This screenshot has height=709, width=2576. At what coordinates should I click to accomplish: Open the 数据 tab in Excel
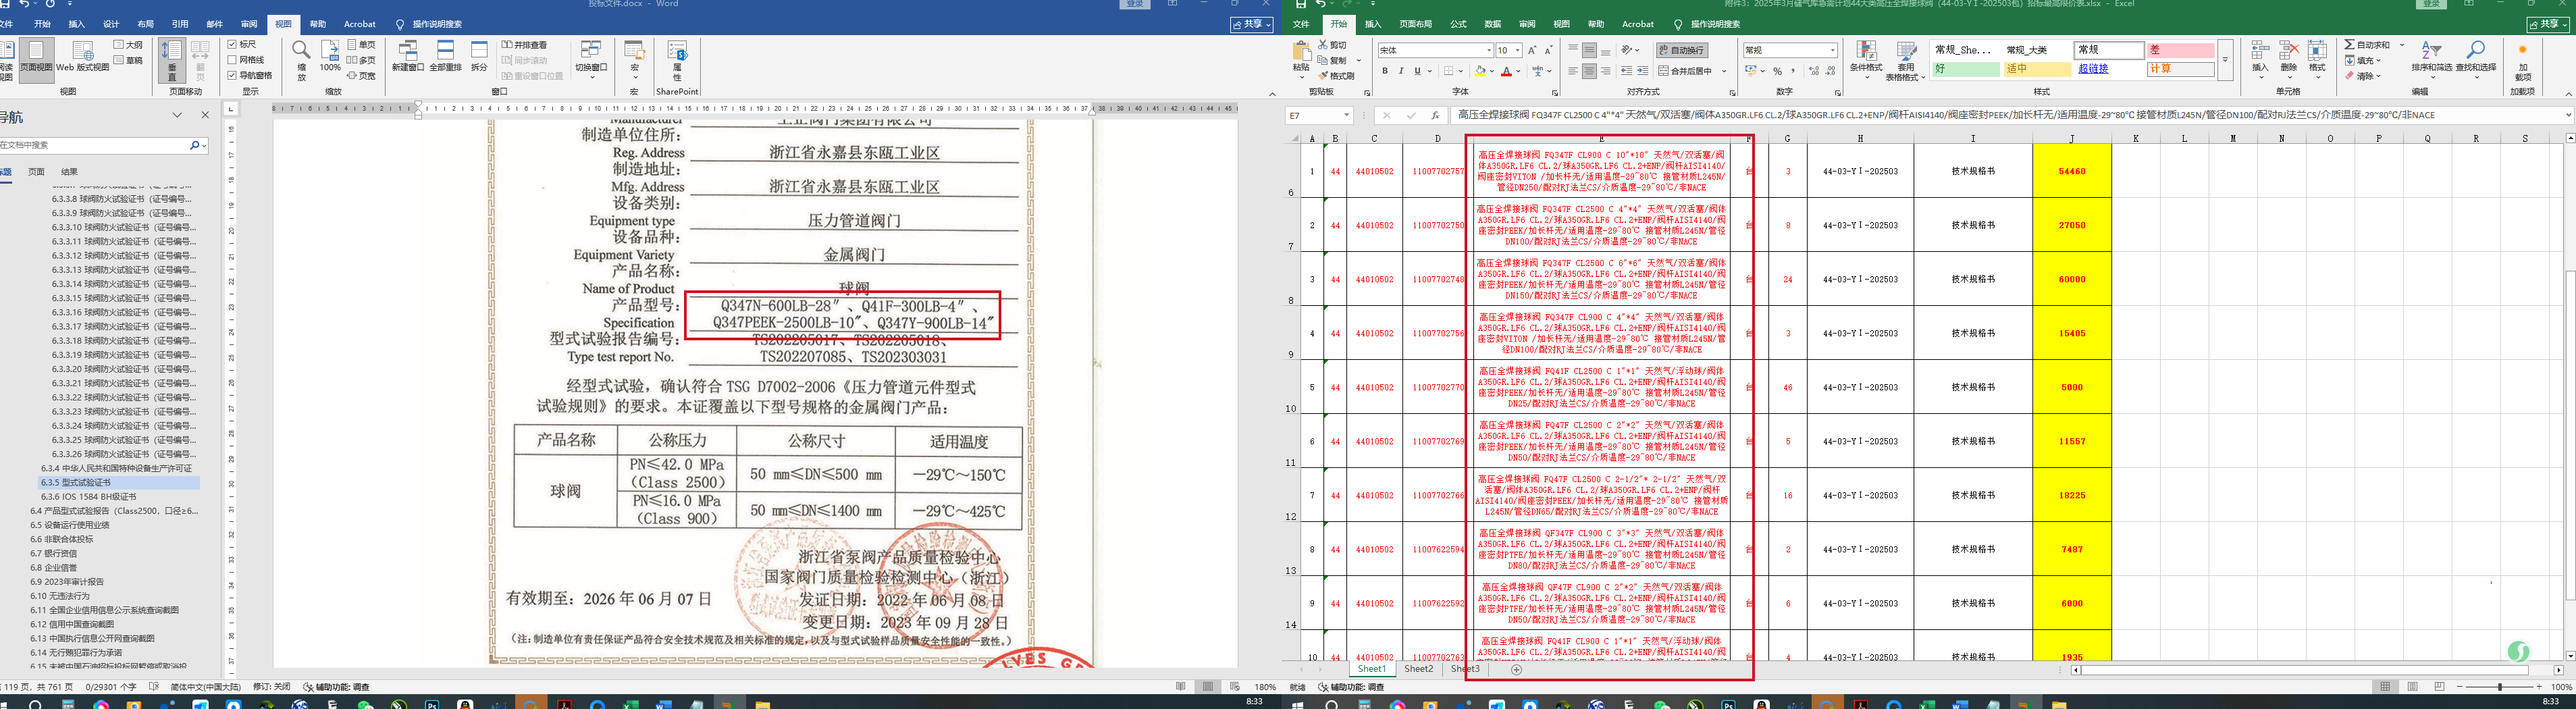[1493, 24]
